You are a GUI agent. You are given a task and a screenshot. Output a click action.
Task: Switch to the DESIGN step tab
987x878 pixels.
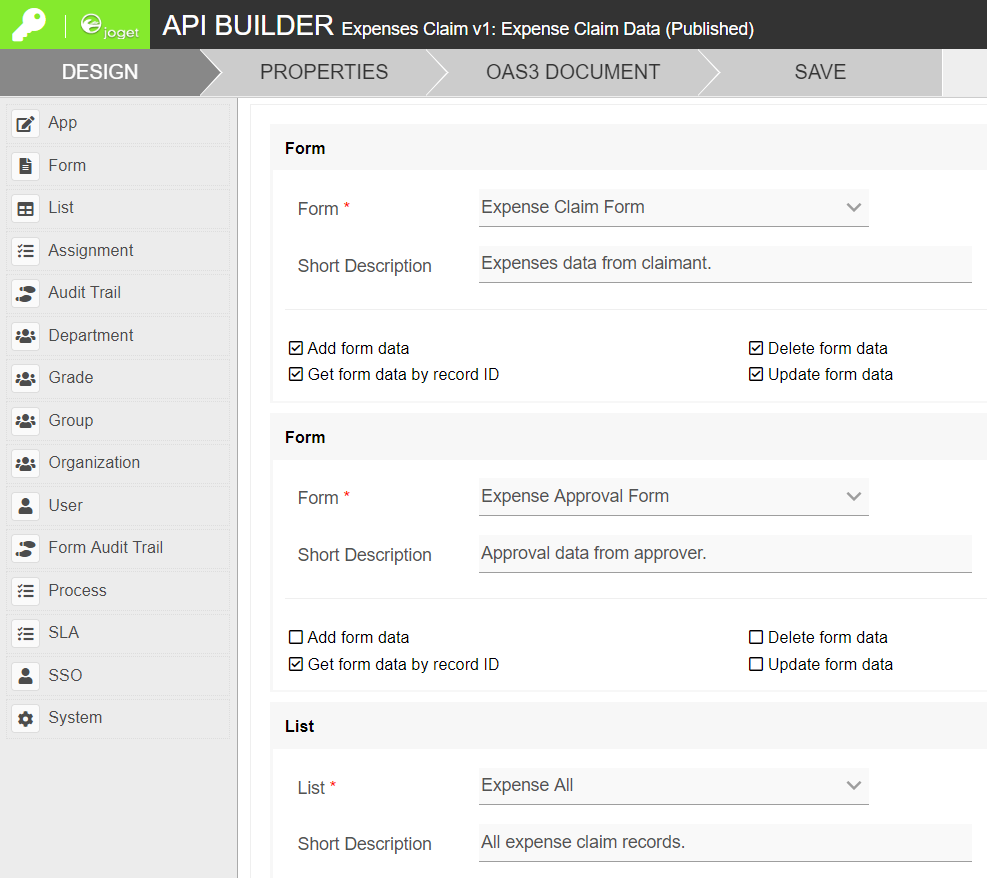pos(100,72)
